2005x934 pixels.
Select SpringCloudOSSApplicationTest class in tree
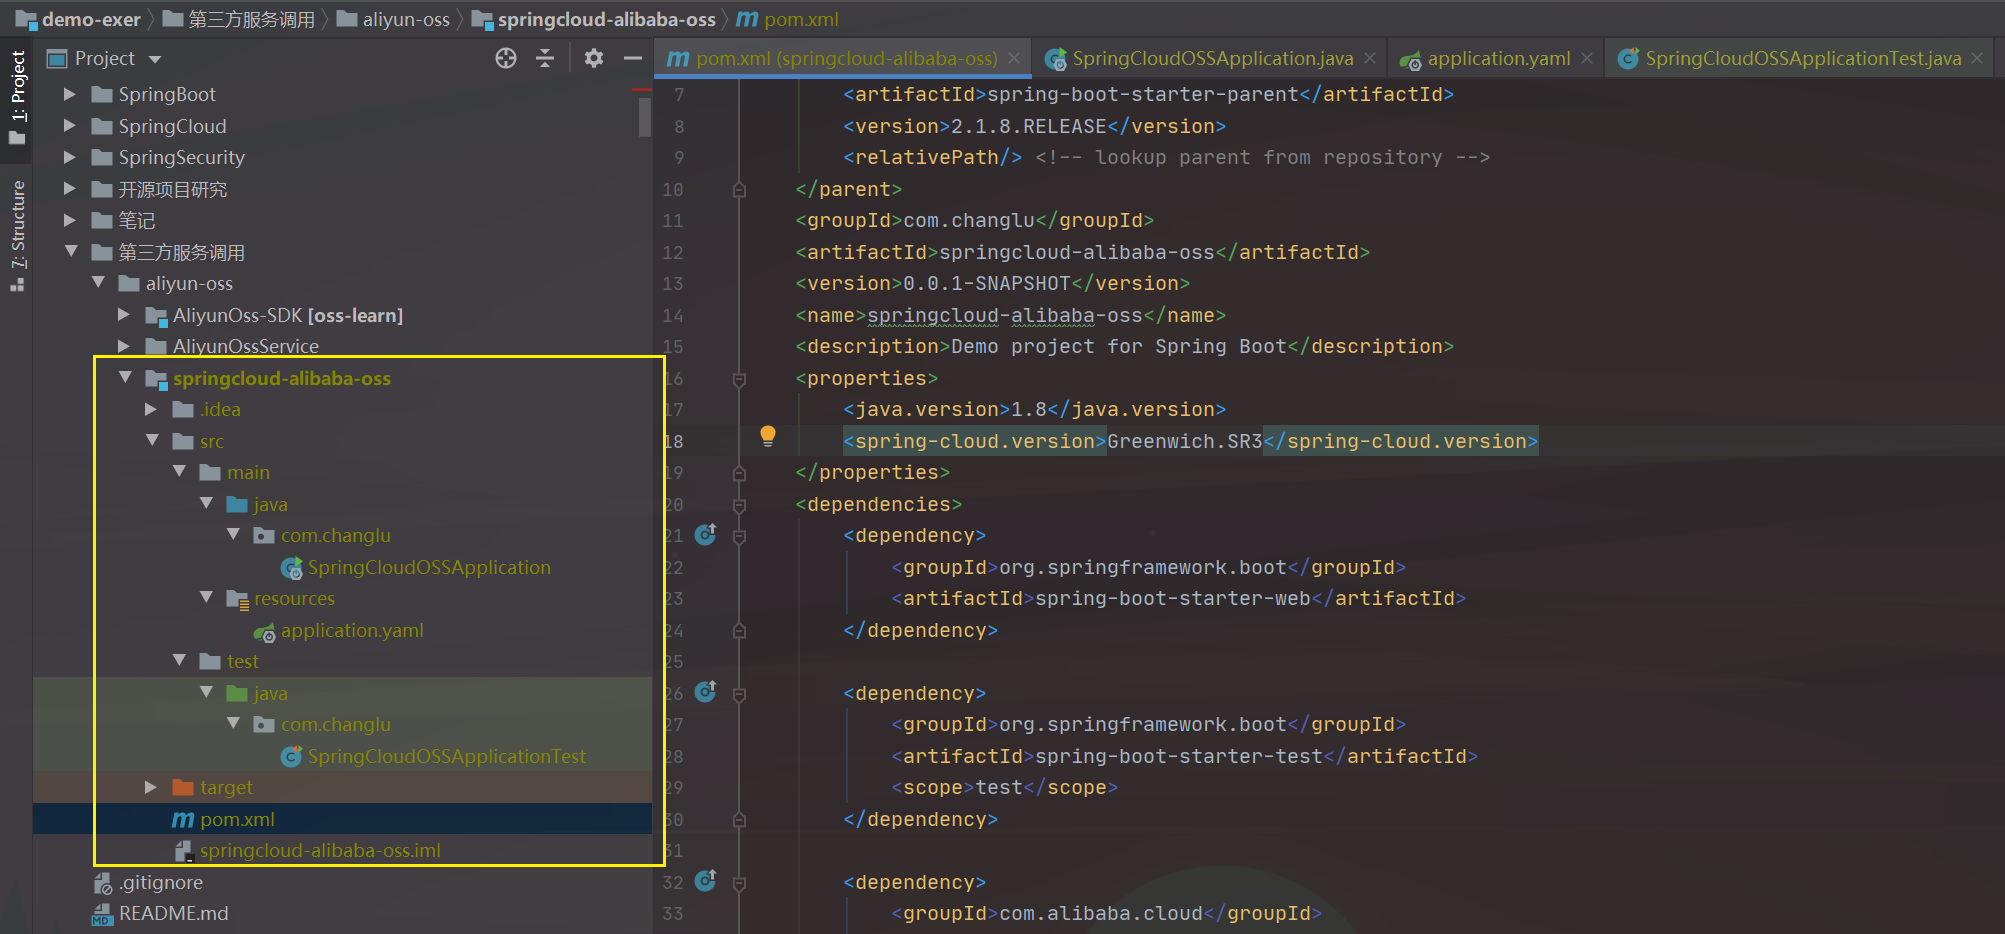point(434,756)
